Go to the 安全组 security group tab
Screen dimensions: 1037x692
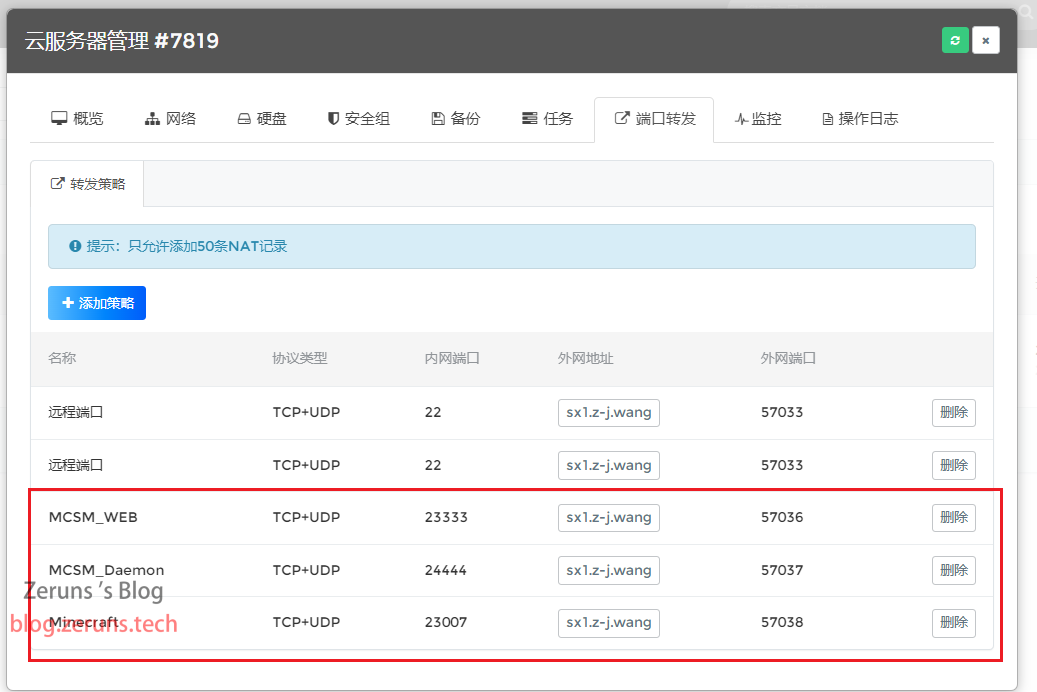pyautogui.click(x=358, y=118)
